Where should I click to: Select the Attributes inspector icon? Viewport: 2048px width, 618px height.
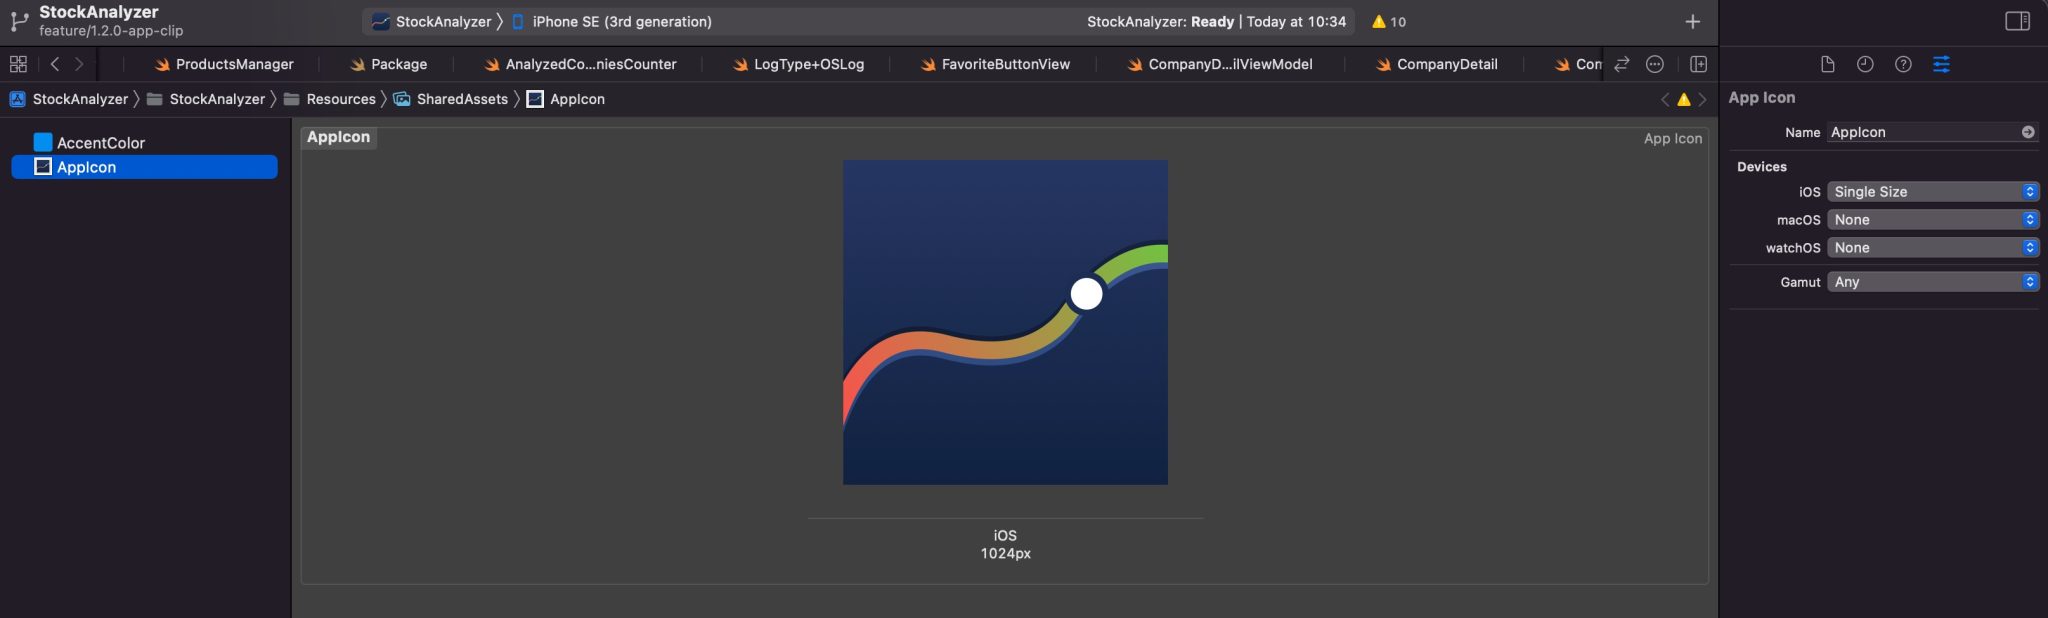click(x=1941, y=64)
